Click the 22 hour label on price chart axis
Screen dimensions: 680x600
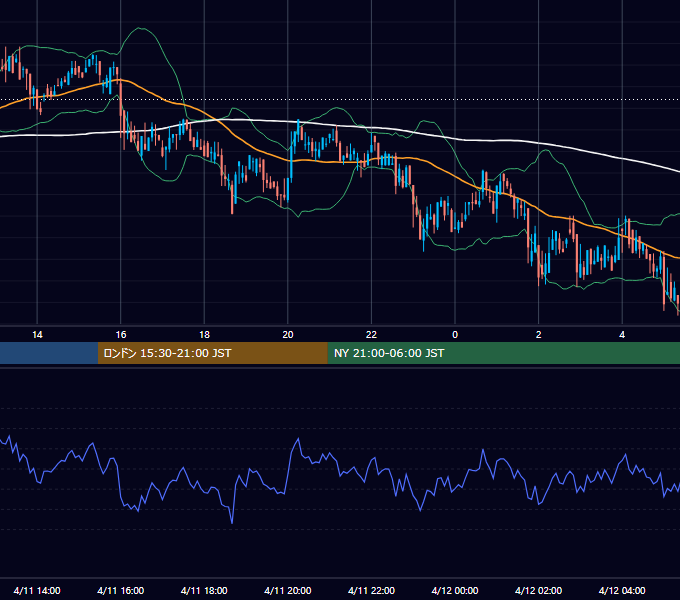[x=371, y=335]
